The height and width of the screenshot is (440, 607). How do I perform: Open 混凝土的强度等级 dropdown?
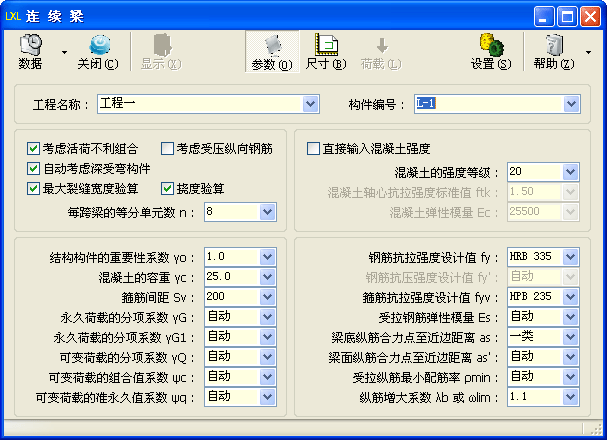[x=570, y=172]
